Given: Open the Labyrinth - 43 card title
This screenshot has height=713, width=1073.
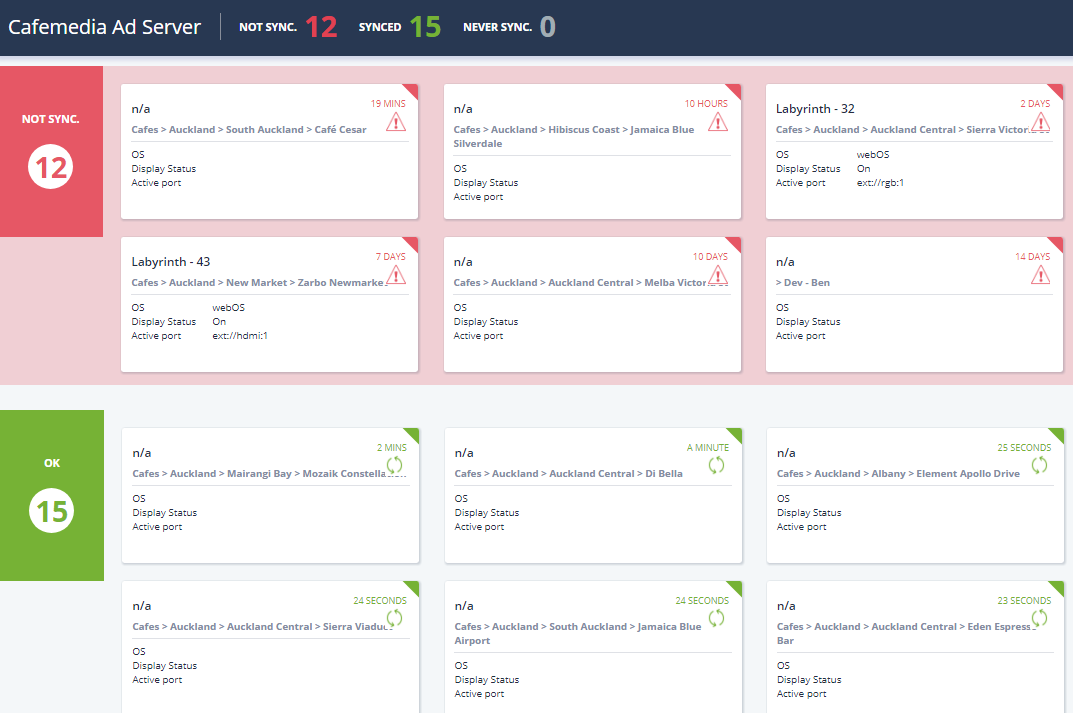Looking at the screenshot, I should [x=170, y=261].
